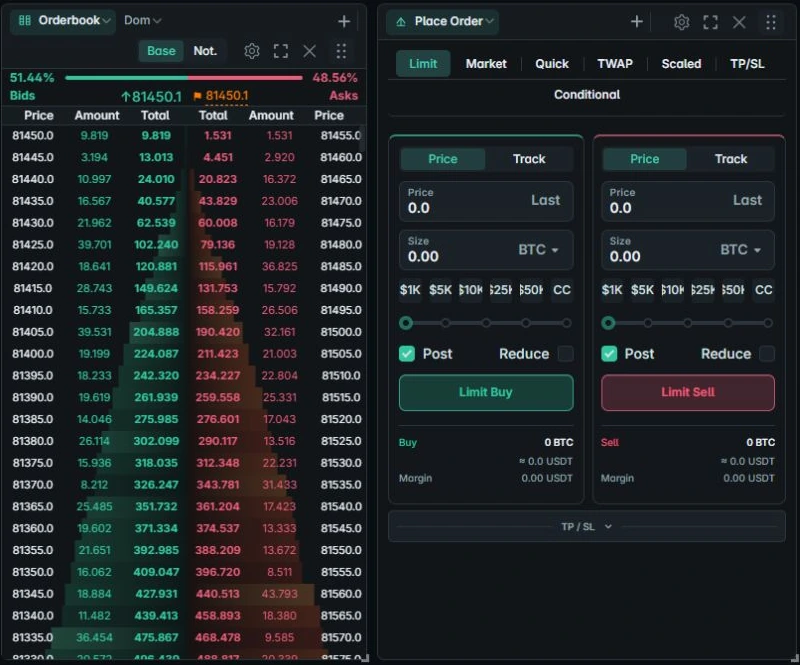Switch to Quick order tab
This screenshot has width=800, height=665.
click(552, 64)
